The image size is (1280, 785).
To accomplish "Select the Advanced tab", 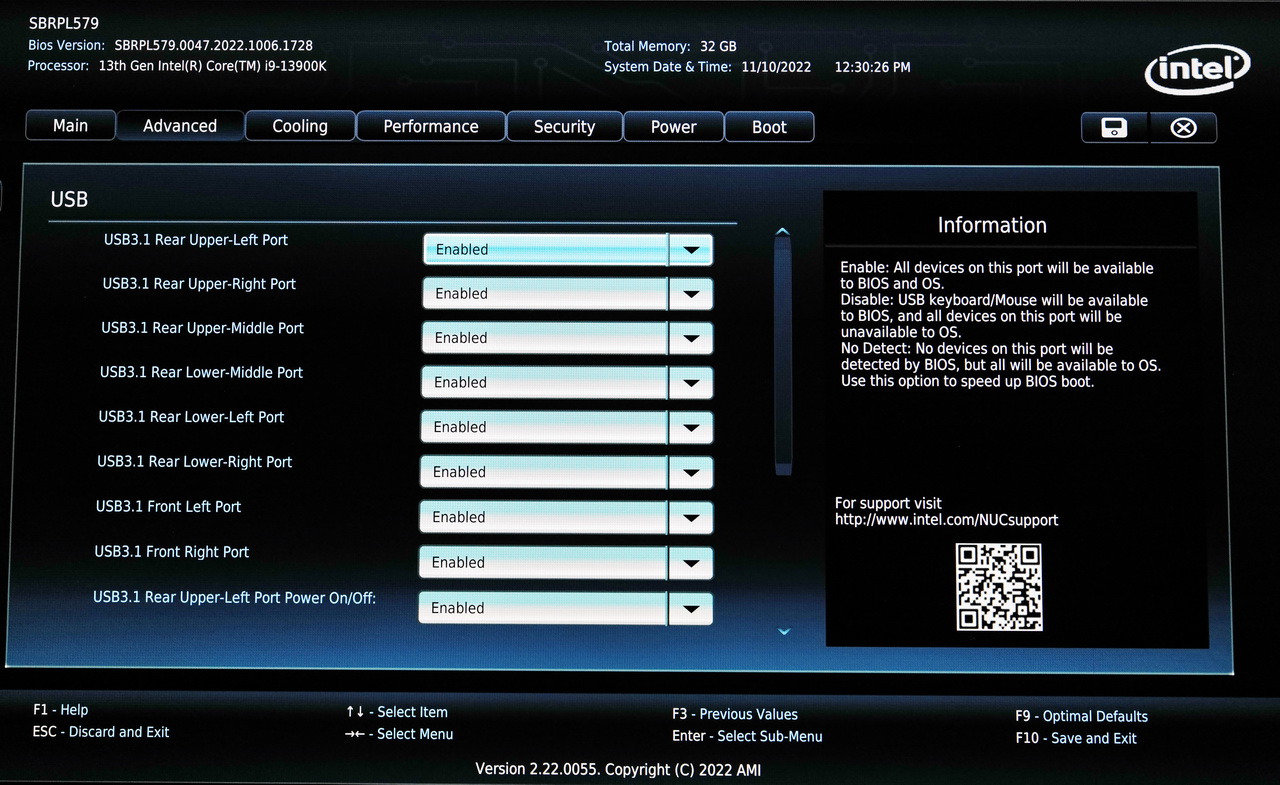I will (180, 126).
